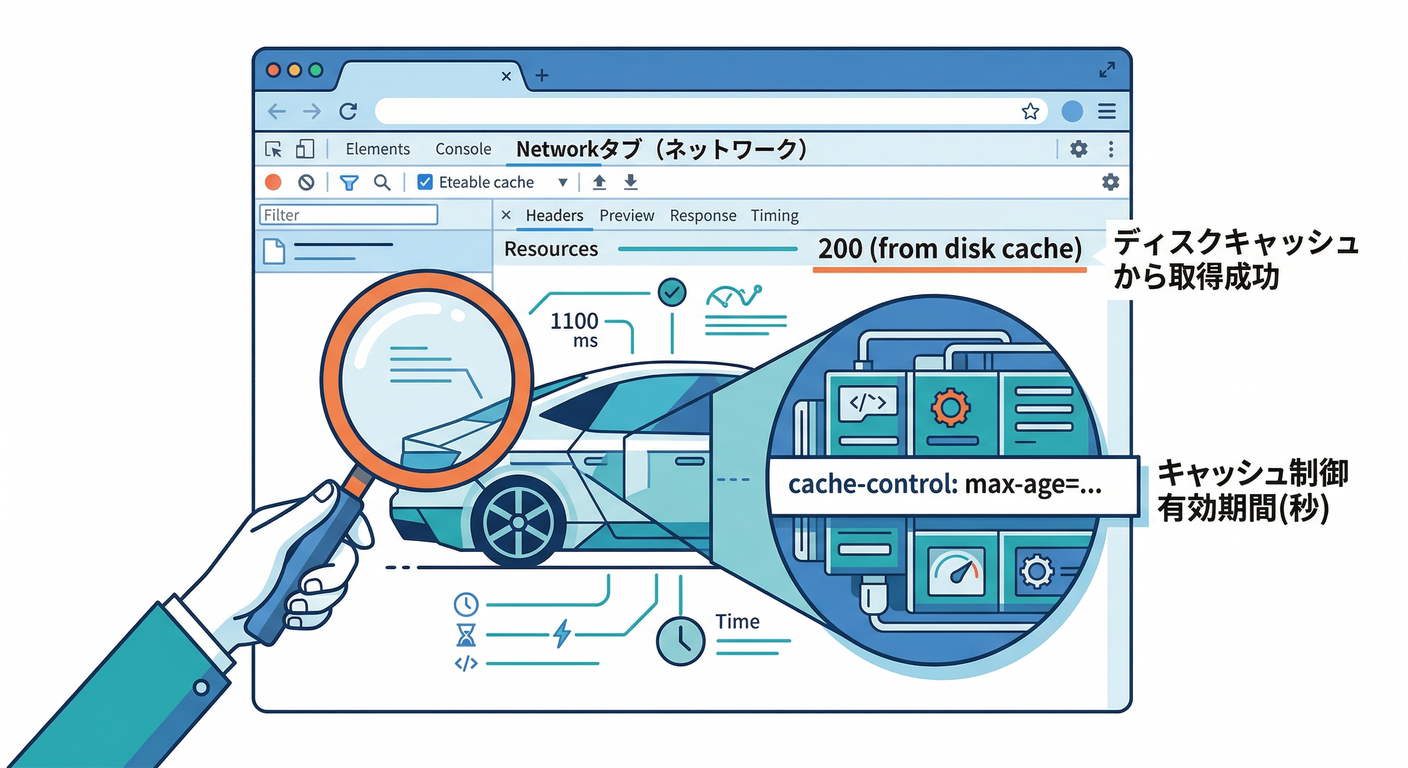Screen dimensions: 1408x768
Task: Click the import HAR upload arrow icon
Action: tap(599, 182)
